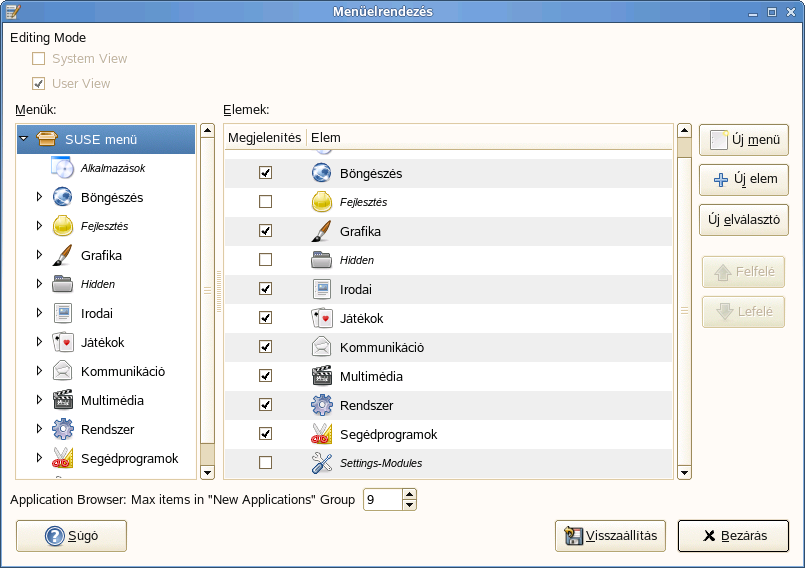The height and width of the screenshot is (568, 805).
Task: Click the Settings-Modules wrench icon
Action: click(321, 463)
